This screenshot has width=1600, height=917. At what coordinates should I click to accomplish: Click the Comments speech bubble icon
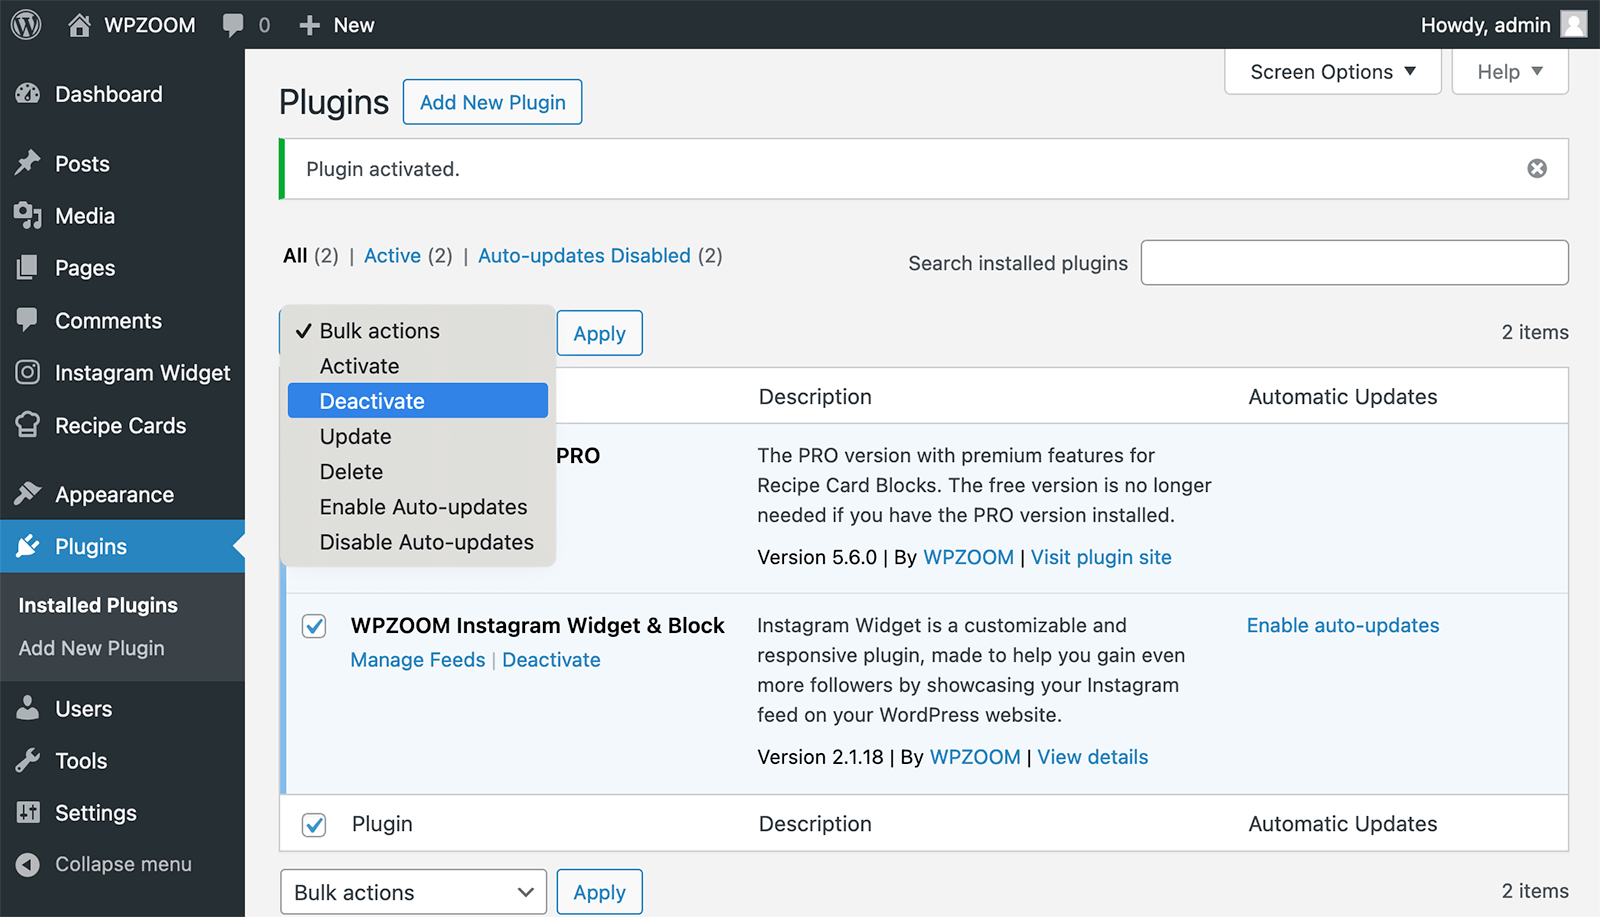click(28, 320)
